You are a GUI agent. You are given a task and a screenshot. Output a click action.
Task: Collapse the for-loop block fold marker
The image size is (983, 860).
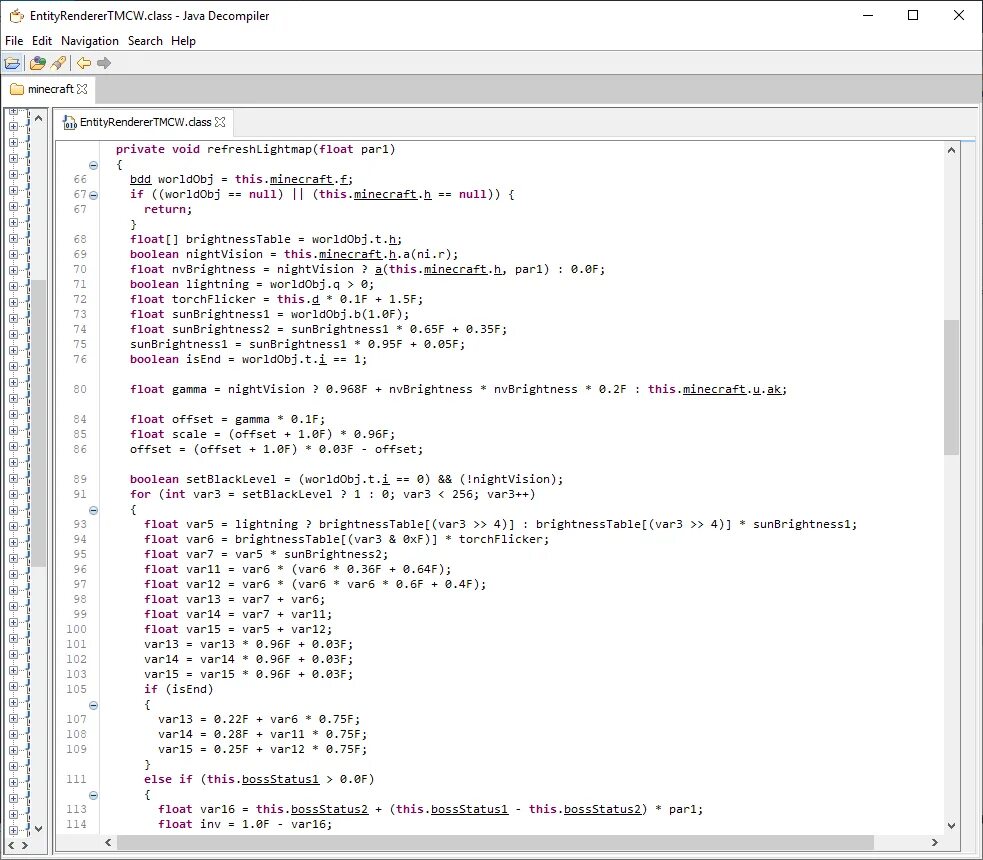pyautogui.click(x=93, y=510)
